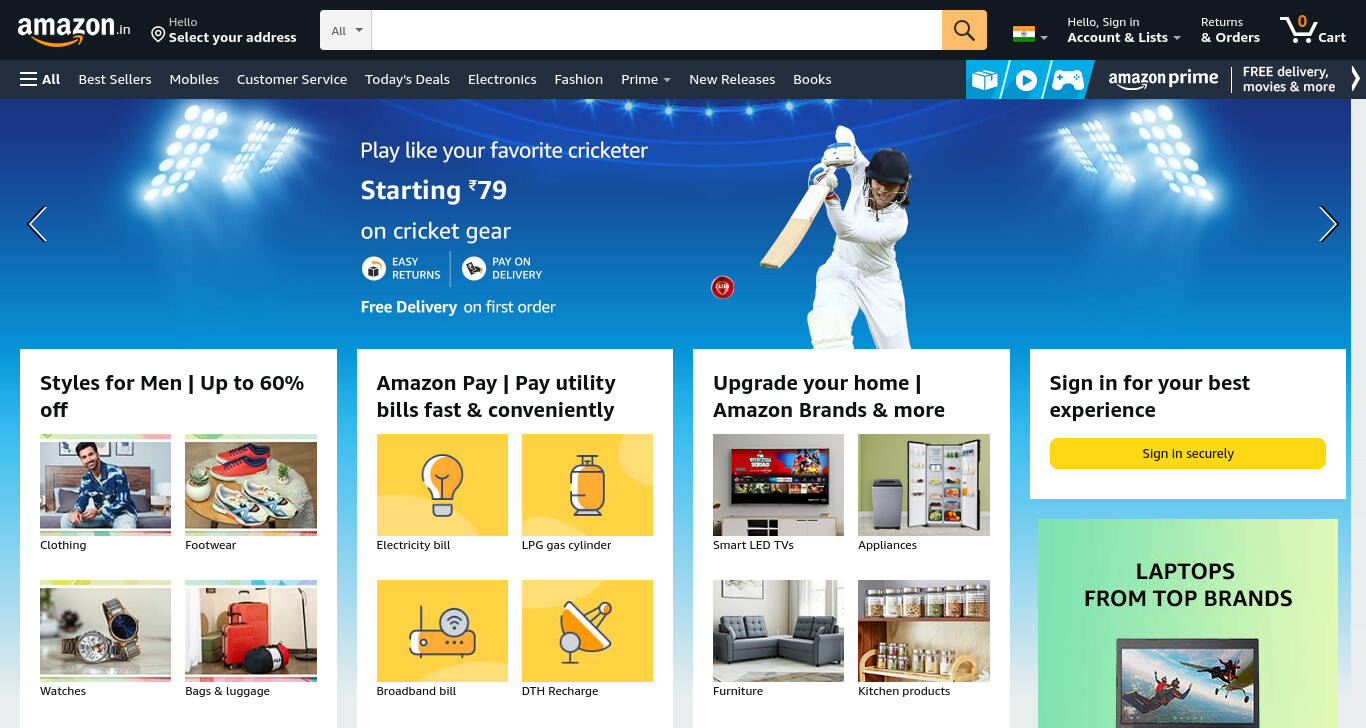Click the magnifying glass search button
This screenshot has width=1366, height=728.
pyautogui.click(x=964, y=30)
